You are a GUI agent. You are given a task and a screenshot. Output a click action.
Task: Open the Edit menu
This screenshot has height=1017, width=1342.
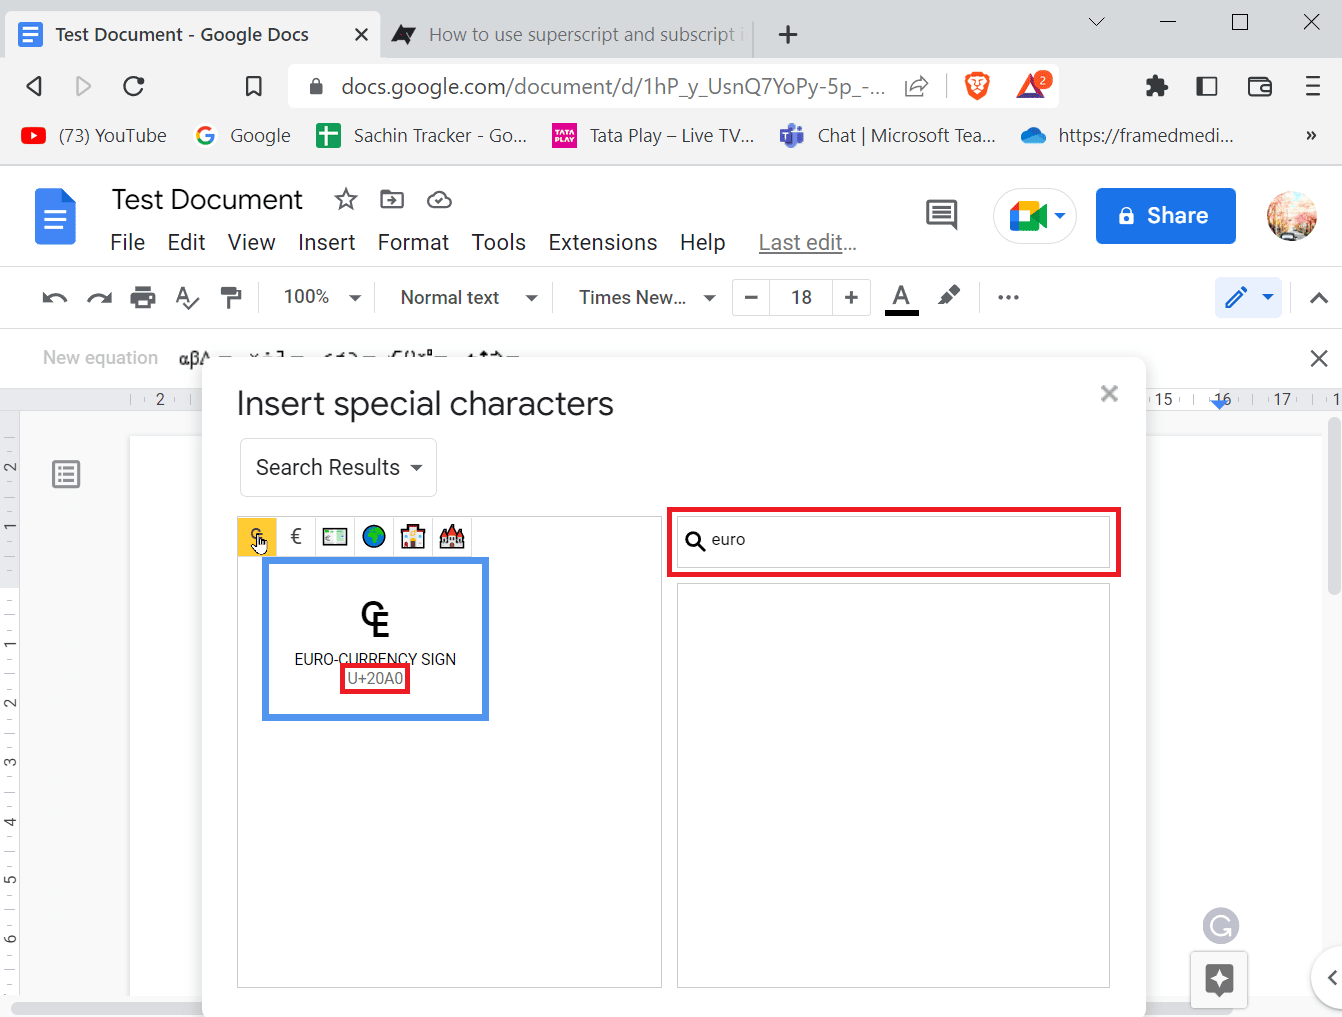tap(186, 243)
